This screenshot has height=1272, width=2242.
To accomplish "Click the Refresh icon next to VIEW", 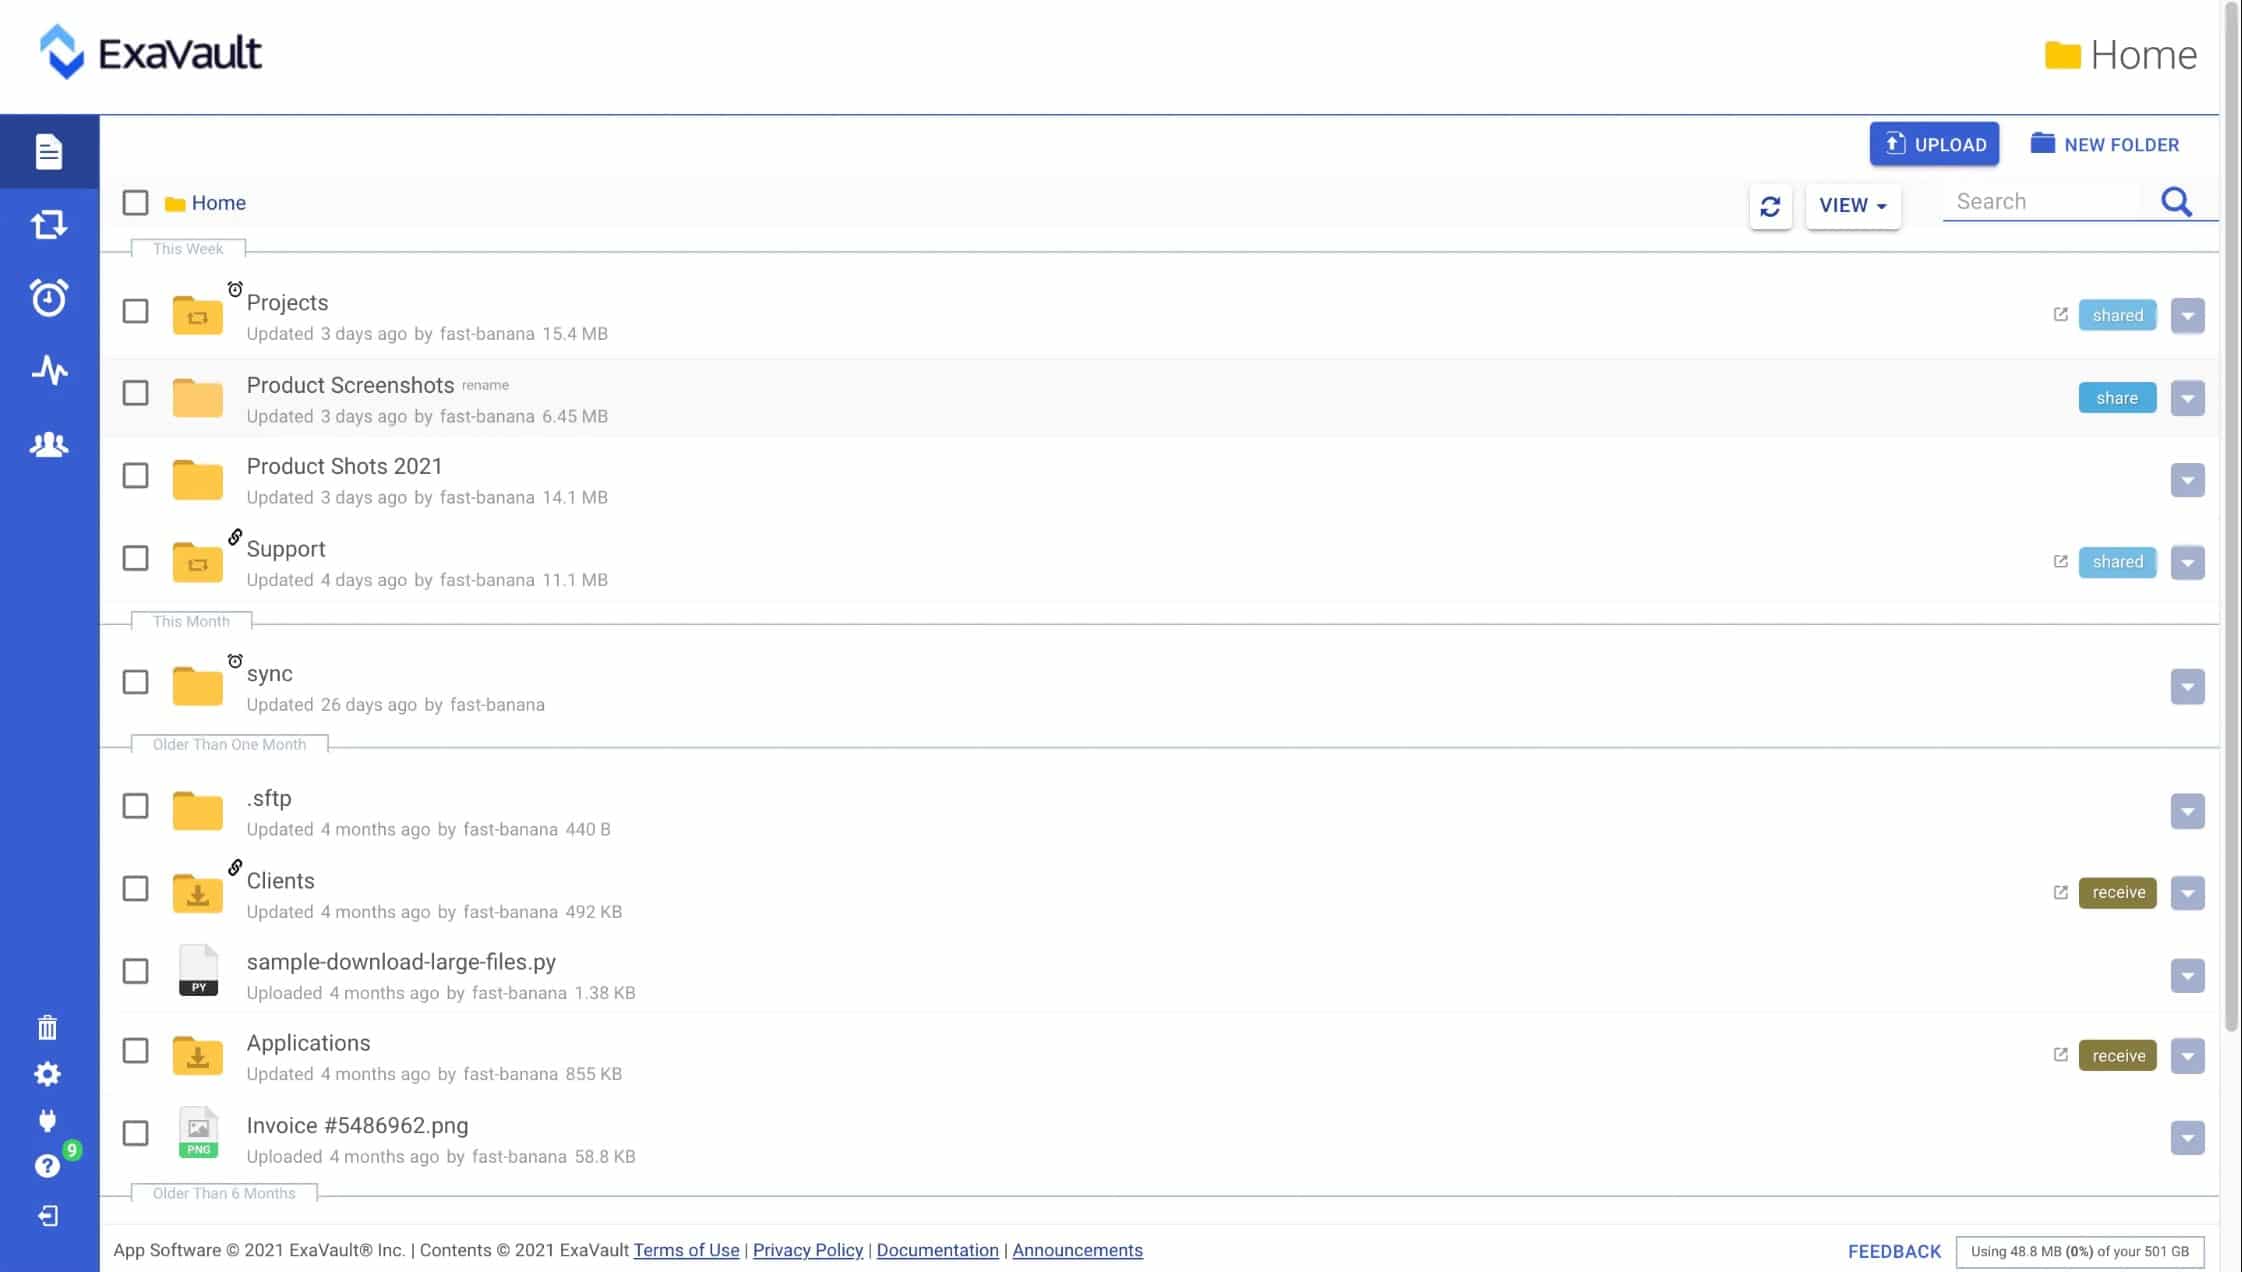I will 1769,203.
